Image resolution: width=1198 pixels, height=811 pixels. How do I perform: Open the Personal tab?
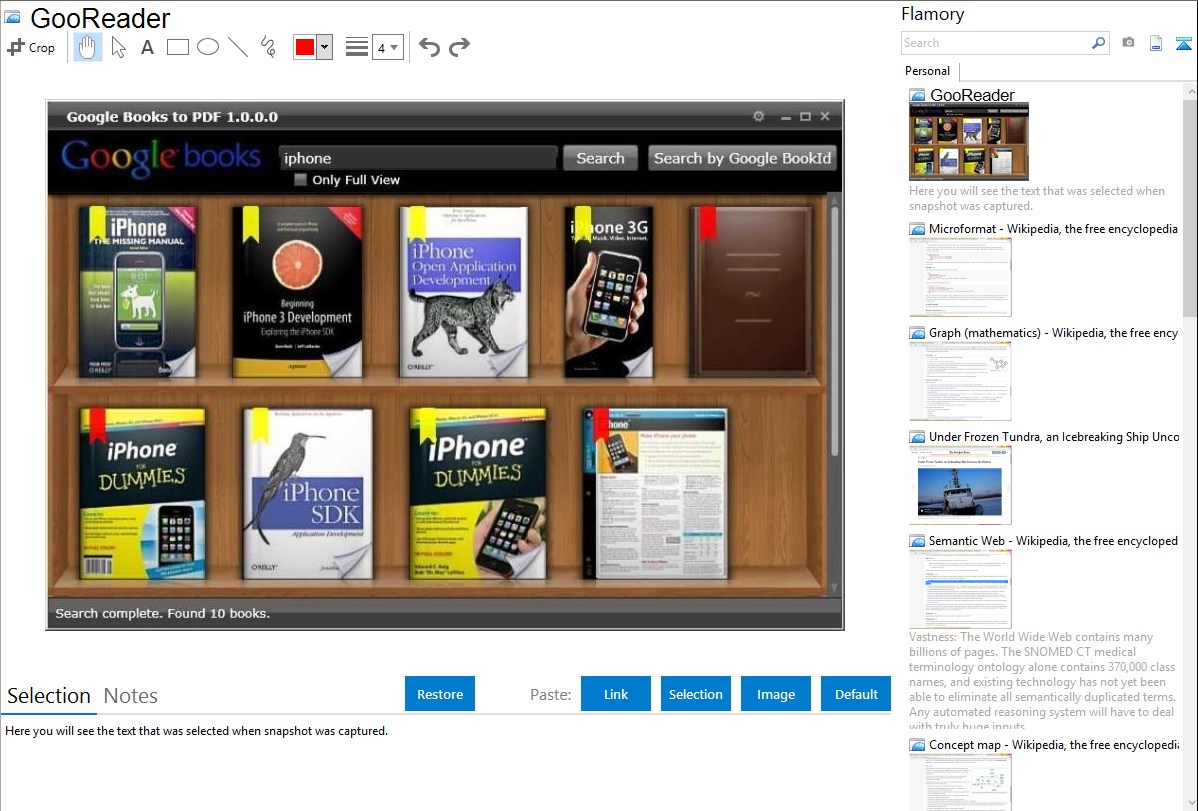[928, 71]
